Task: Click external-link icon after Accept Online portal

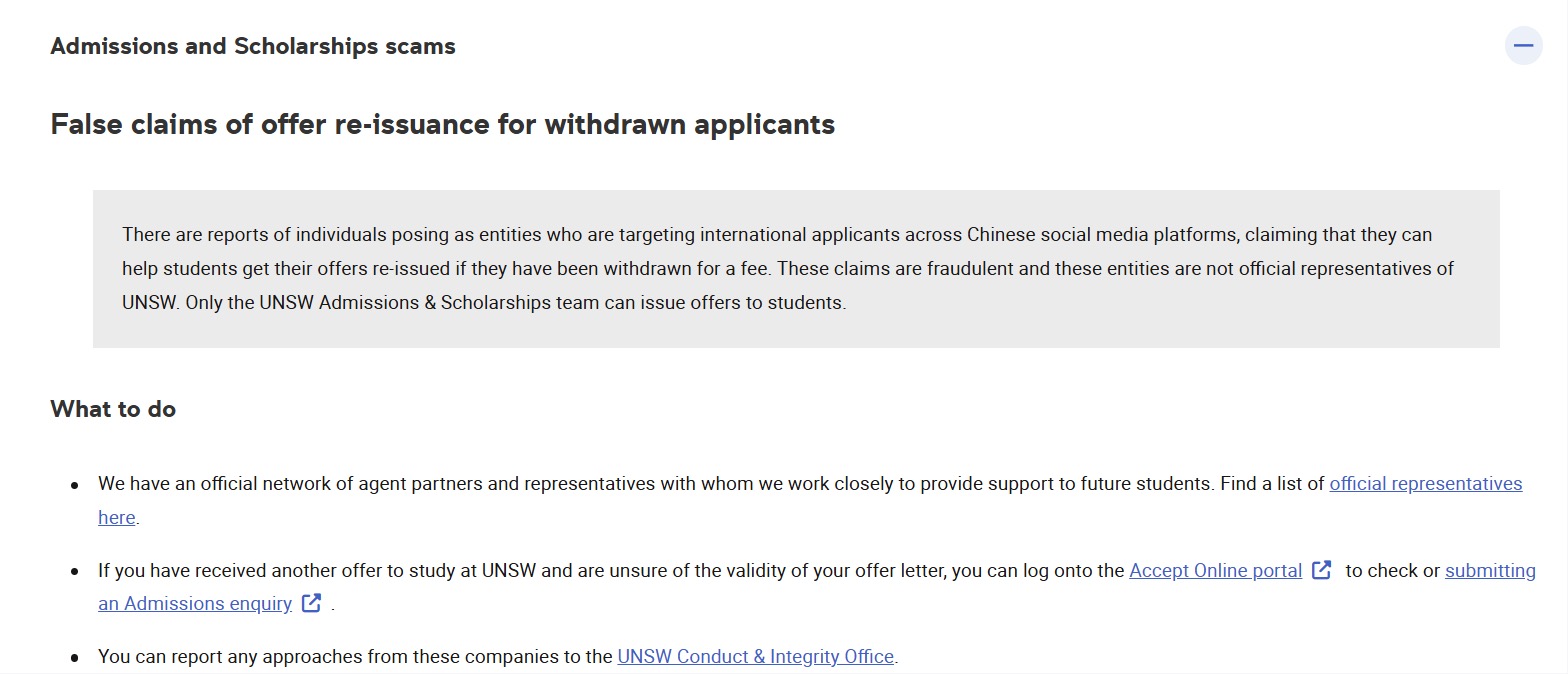Action: (1322, 570)
